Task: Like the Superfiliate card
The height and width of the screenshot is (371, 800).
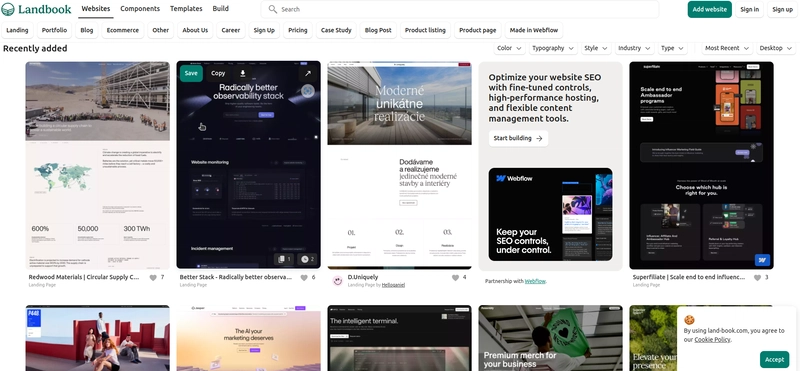Action: [x=757, y=278]
